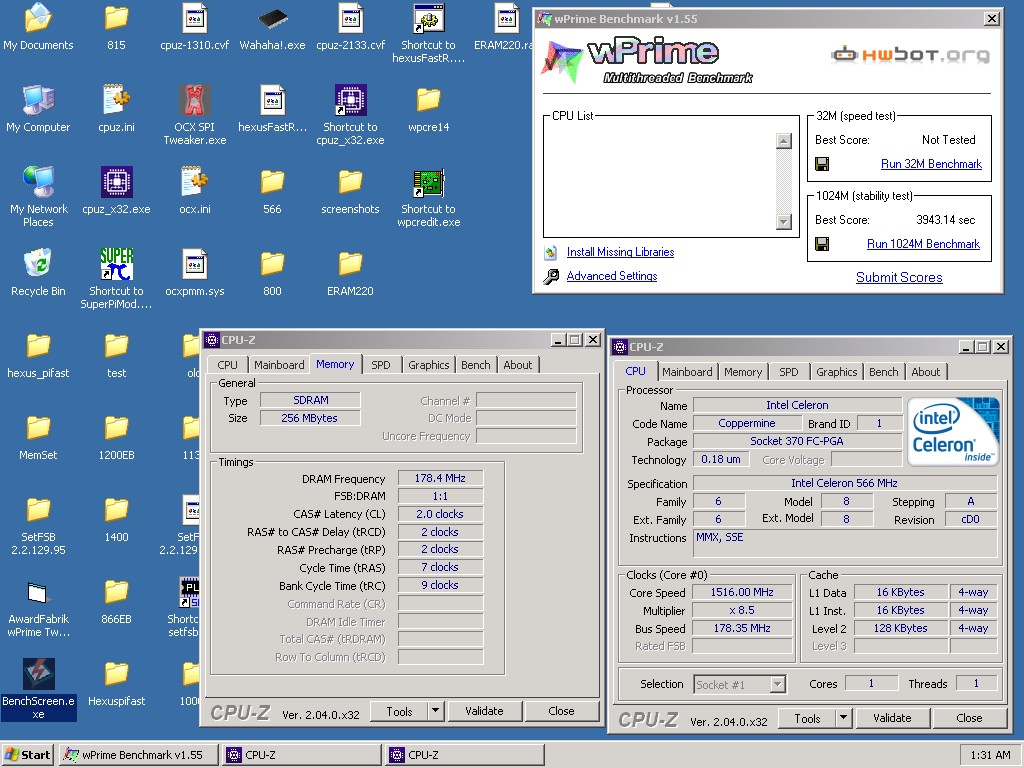The image size is (1024, 768).
Task: Switch to wPrime Benchmark v1.55 taskbar button
Action: click(137, 755)
